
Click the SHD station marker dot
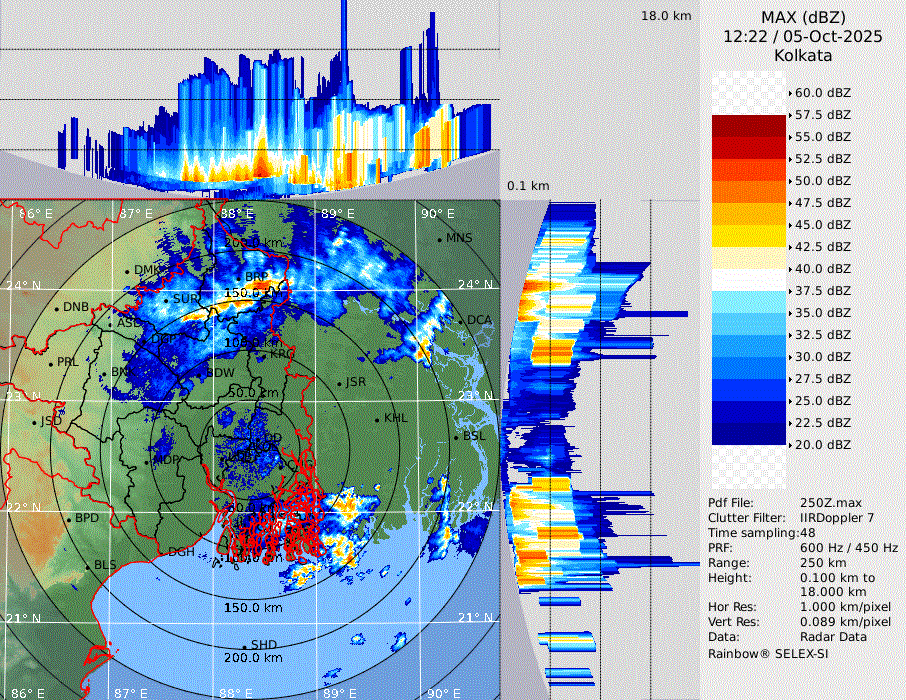244,645
